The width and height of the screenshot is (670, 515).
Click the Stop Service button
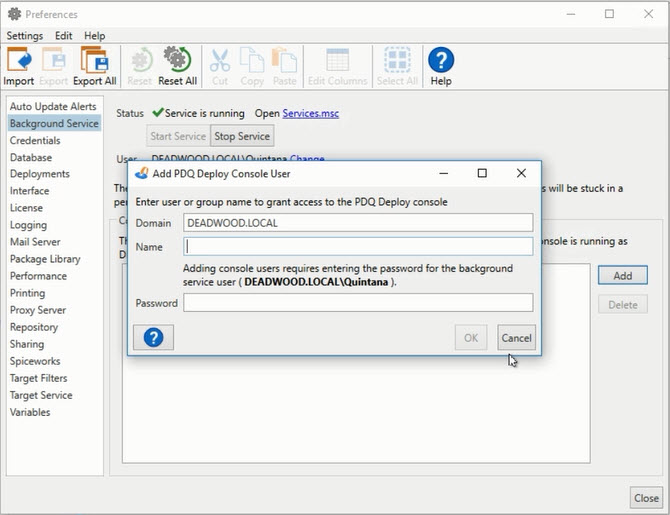point(242,136)
